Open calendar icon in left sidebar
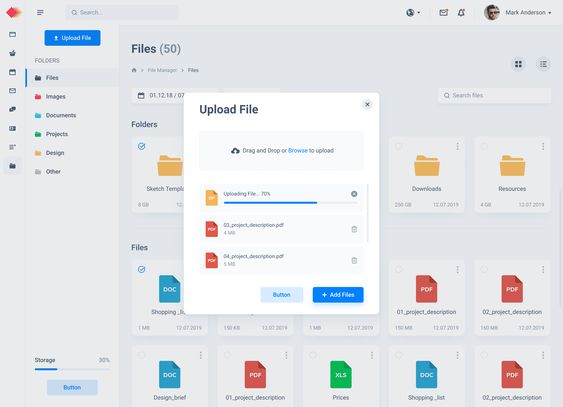Screen dimensions: 563x407 point(13,72)
